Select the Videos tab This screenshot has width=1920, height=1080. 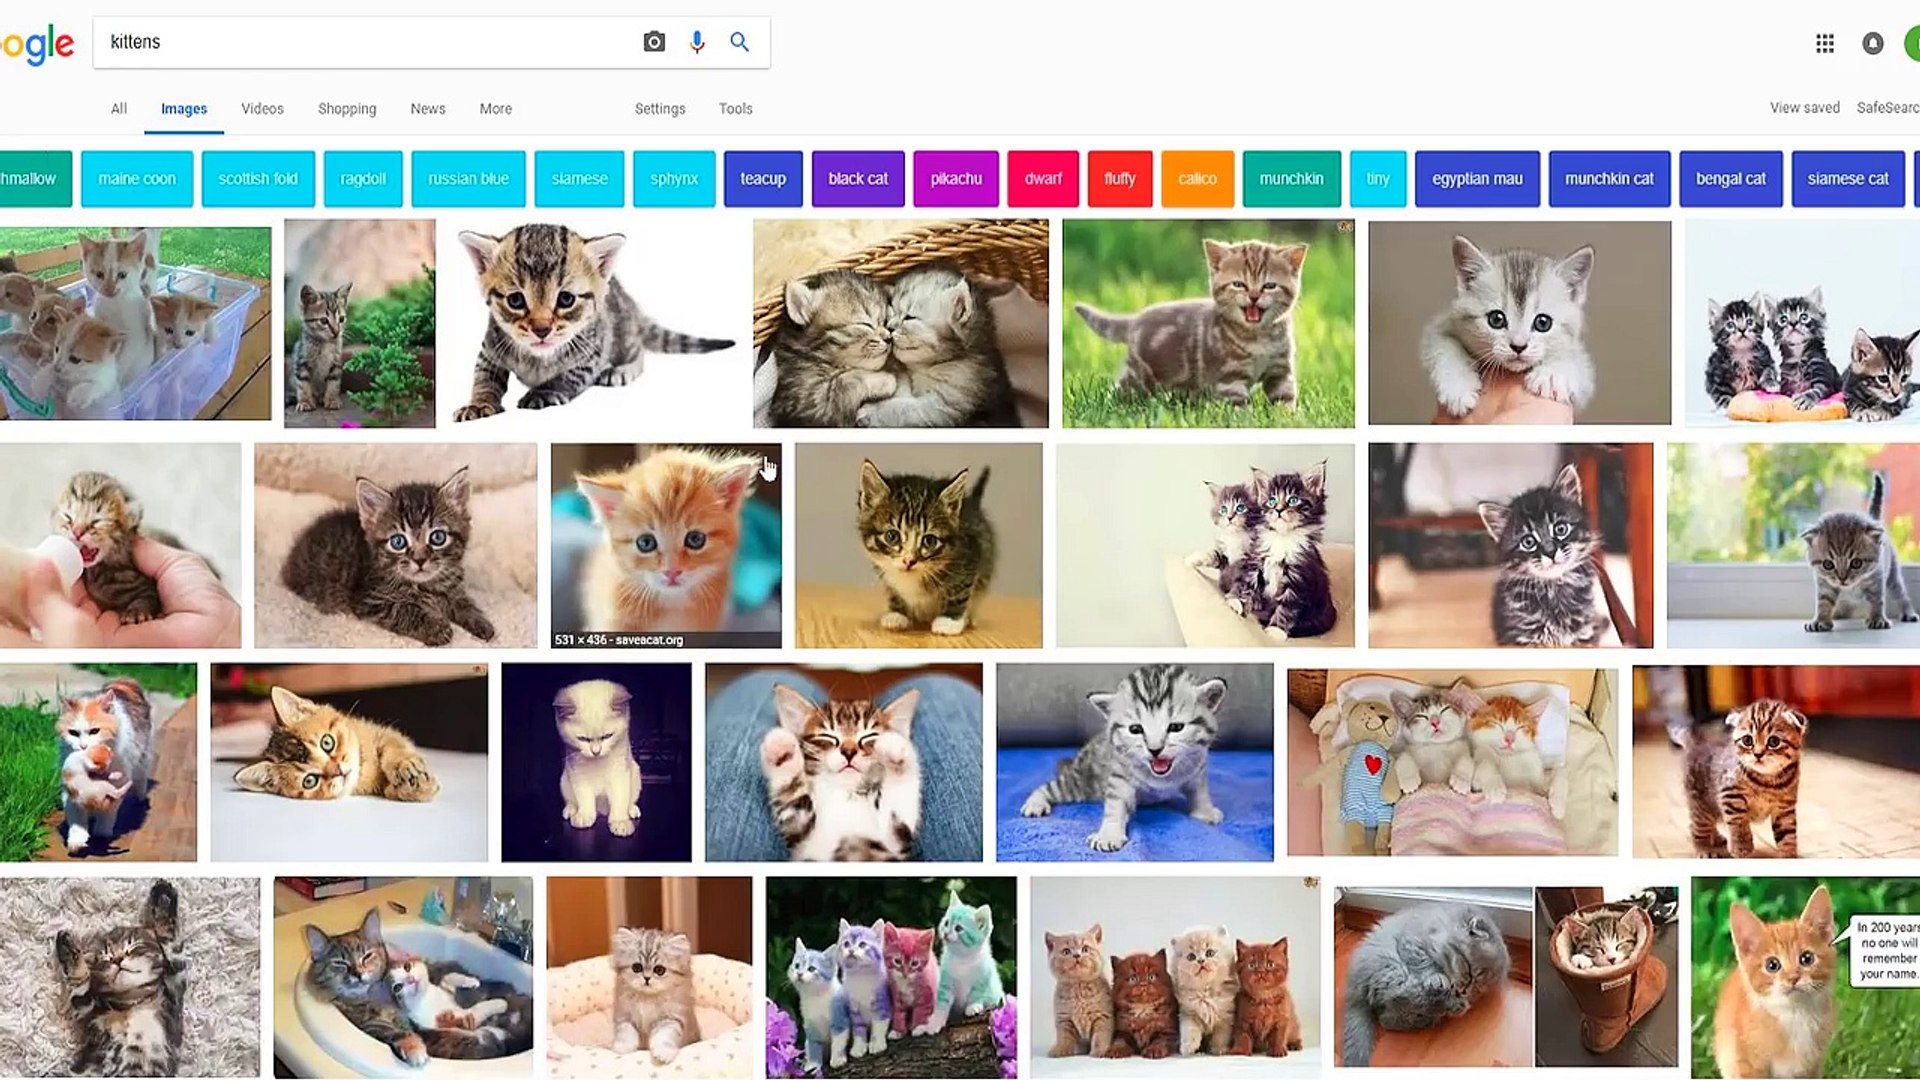[x=262, y=108]
